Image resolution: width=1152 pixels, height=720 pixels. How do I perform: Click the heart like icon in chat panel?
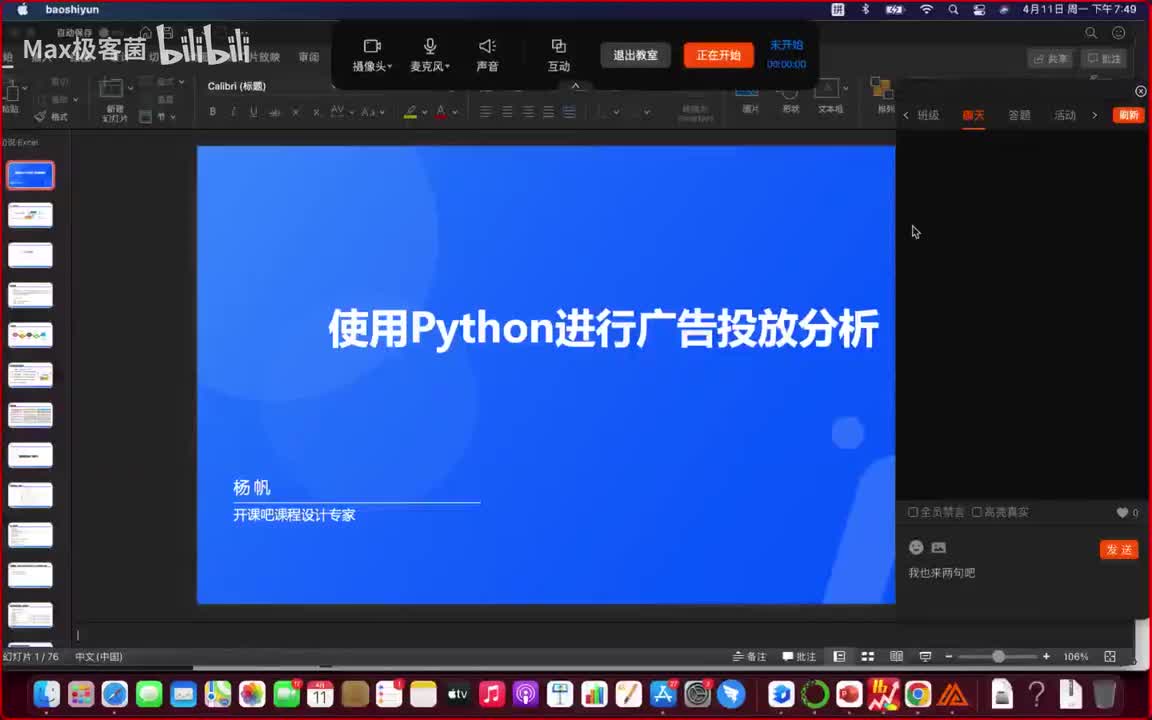point(1122,513)
